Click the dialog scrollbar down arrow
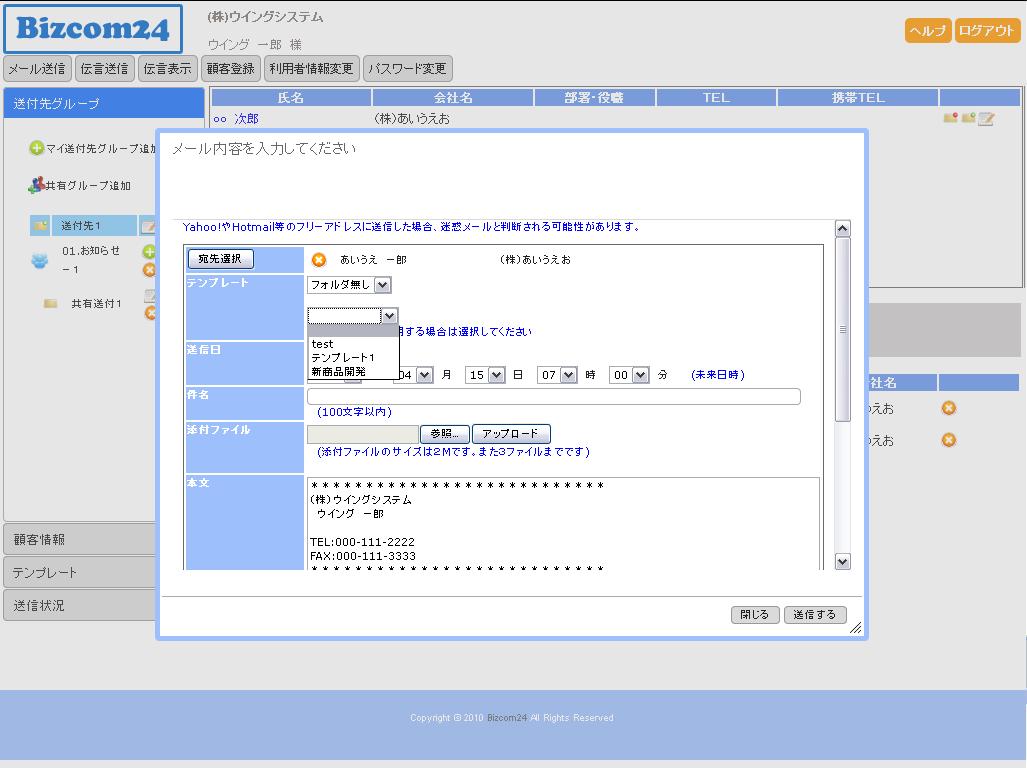 tap(842, 562)
